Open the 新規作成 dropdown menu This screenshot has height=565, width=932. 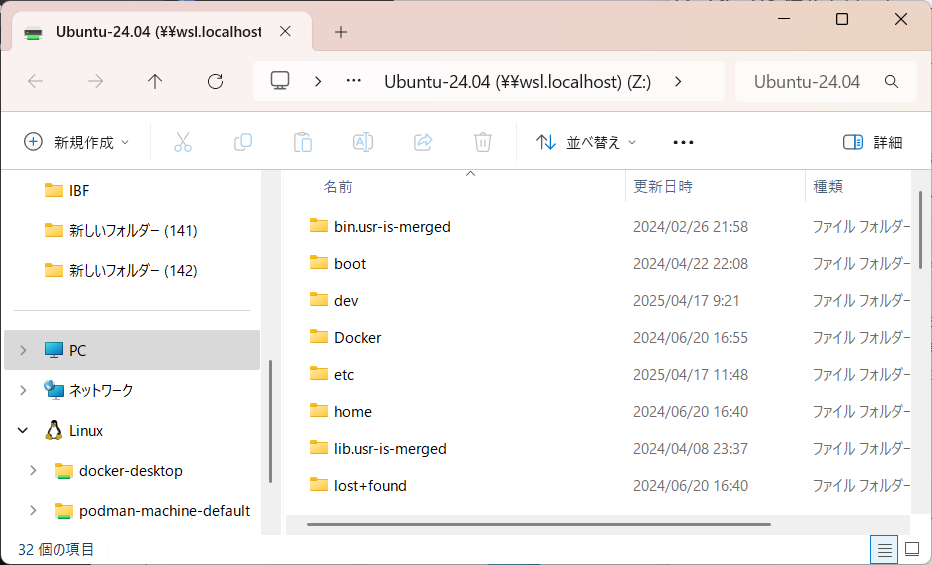coord(77,142)
